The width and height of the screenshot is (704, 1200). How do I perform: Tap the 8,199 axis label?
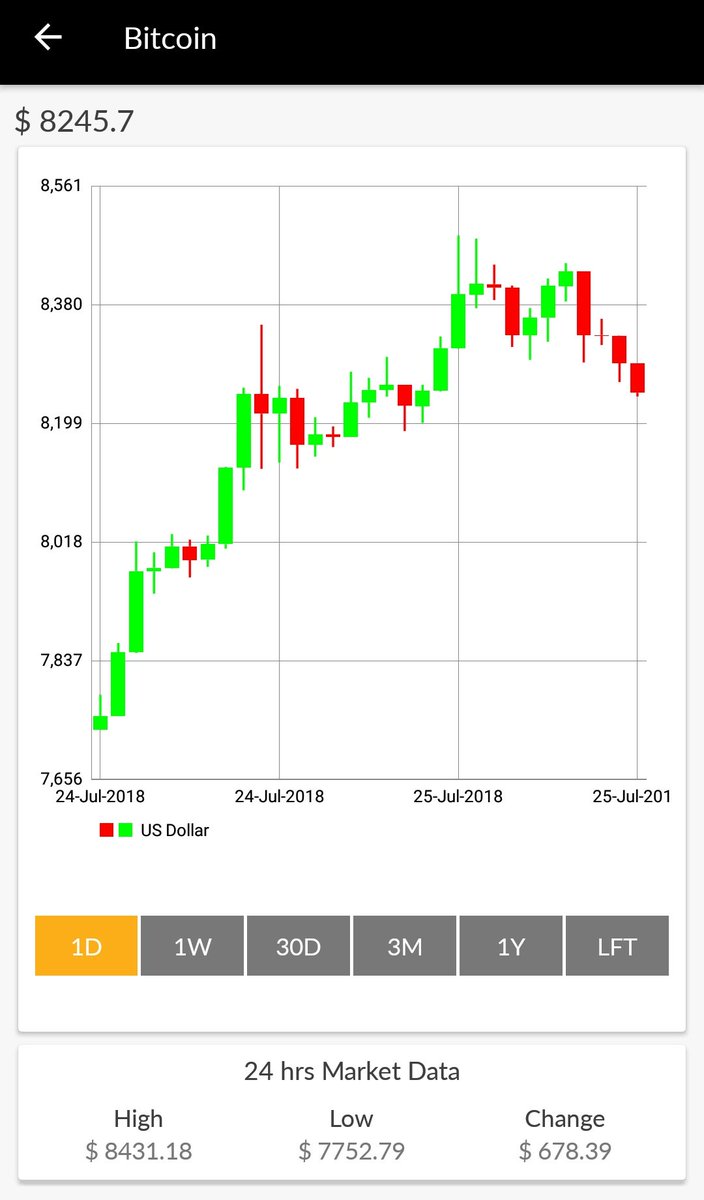click(x=61, y=423)
